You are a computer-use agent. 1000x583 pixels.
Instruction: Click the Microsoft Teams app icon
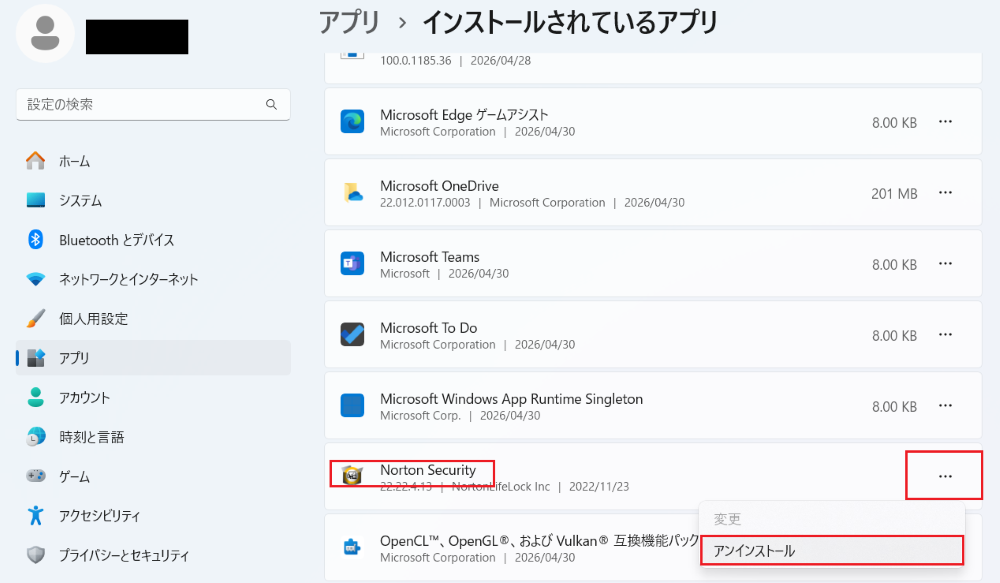352,263
